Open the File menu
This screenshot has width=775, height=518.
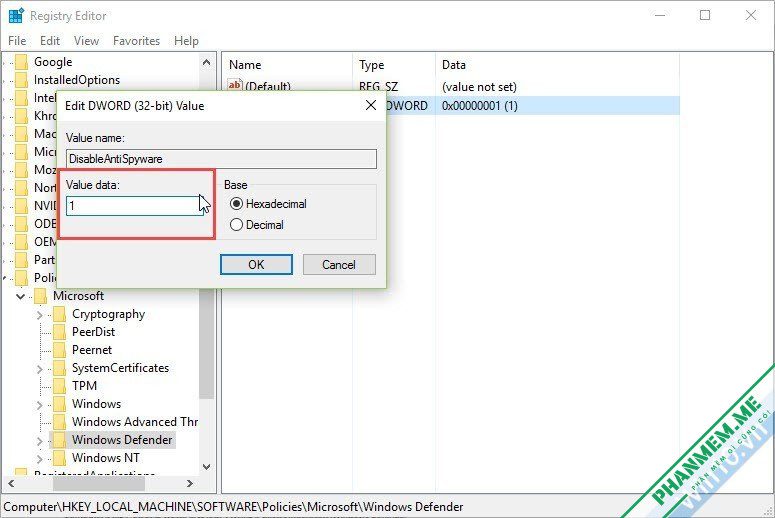tap(17, 41)
